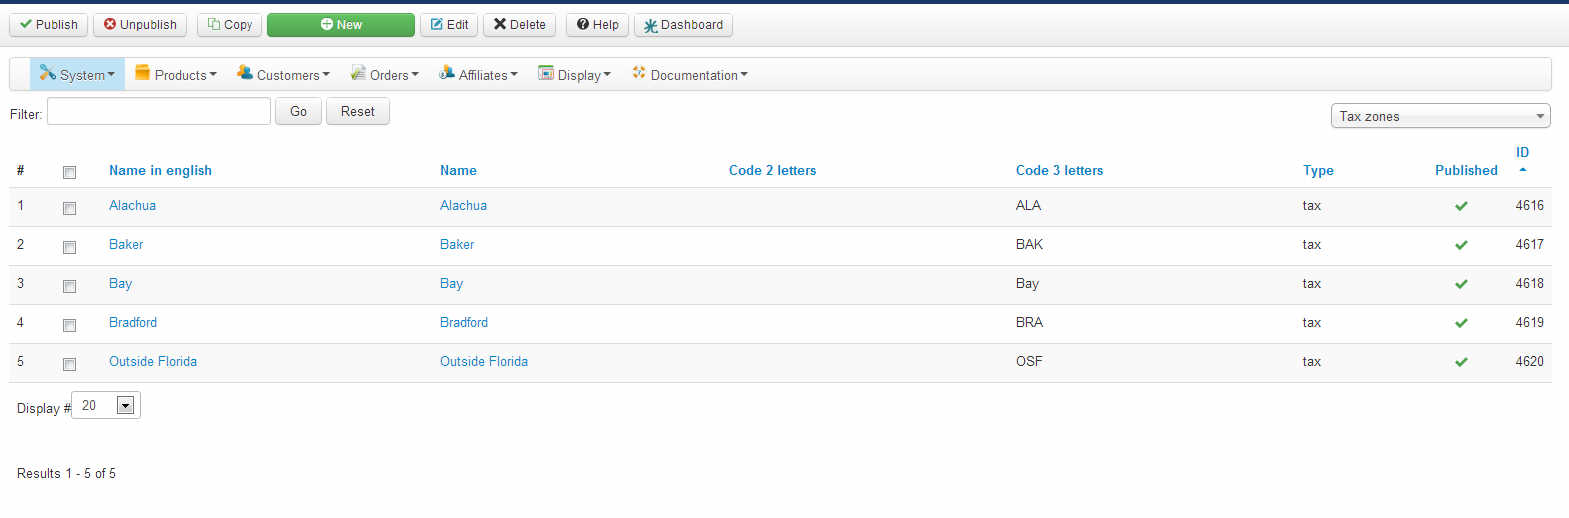Click the green New button
Image resolution: width=1569 pixels, height=518 pixels.
[341, 25]
